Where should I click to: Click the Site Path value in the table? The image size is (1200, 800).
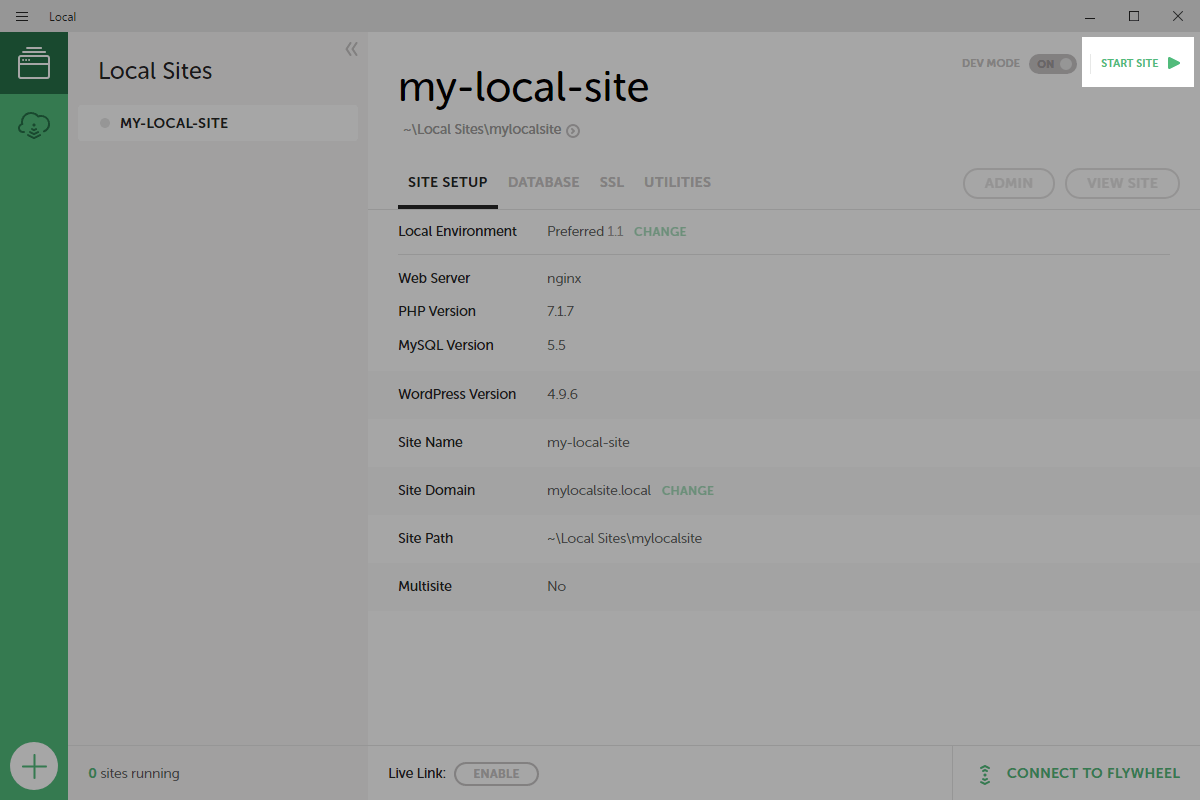tap(624, 538)
